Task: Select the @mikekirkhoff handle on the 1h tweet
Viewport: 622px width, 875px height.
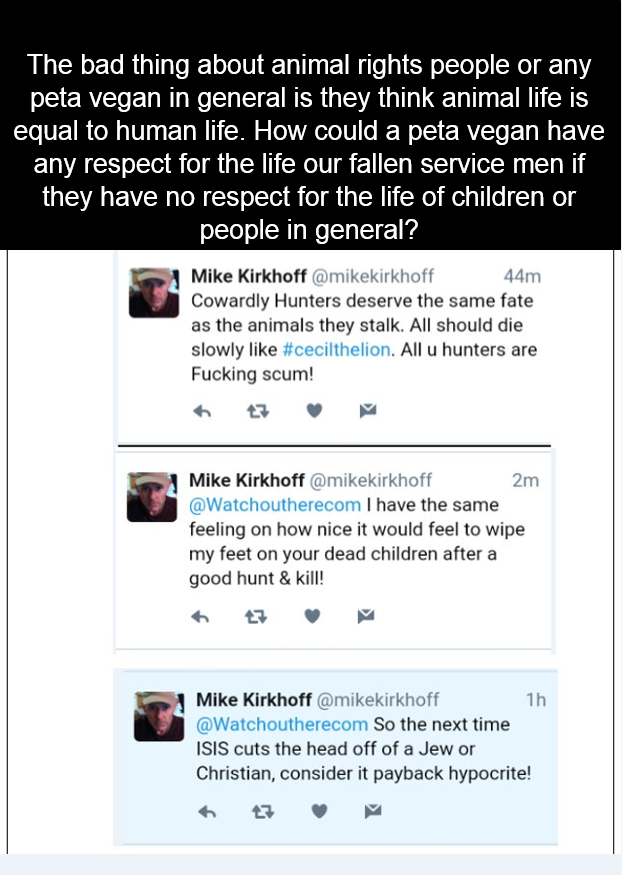Action: [377, 700]
